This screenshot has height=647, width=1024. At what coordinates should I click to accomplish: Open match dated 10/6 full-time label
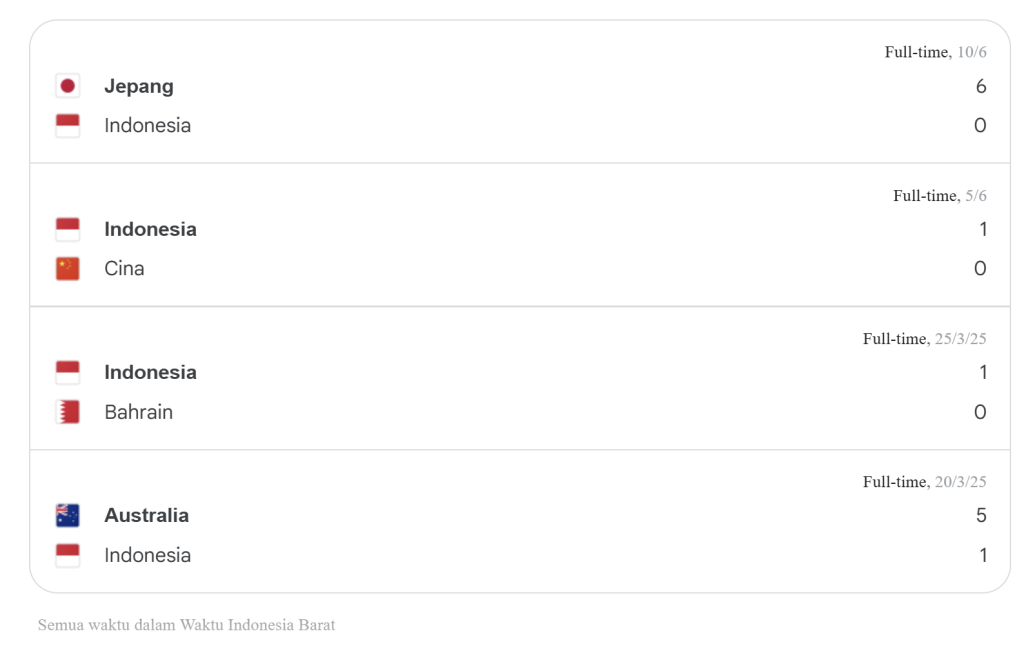935,52
